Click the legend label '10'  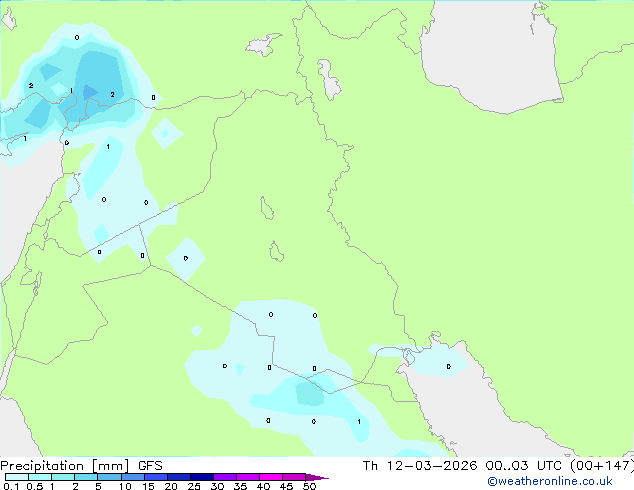click(125, 486)
